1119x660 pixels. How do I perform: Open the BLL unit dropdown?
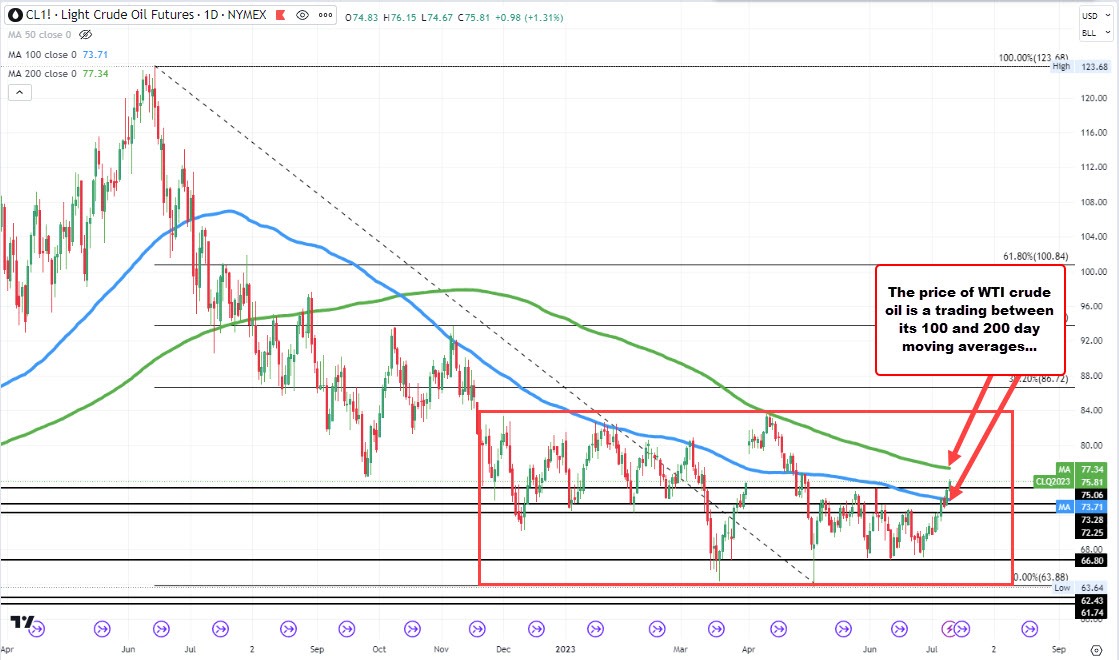coord(1095,33)
